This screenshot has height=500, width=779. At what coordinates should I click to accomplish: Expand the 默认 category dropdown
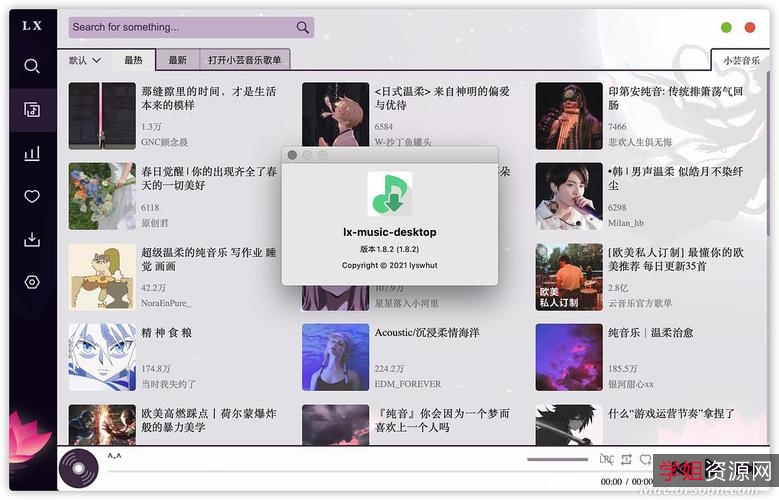(84, 60)
